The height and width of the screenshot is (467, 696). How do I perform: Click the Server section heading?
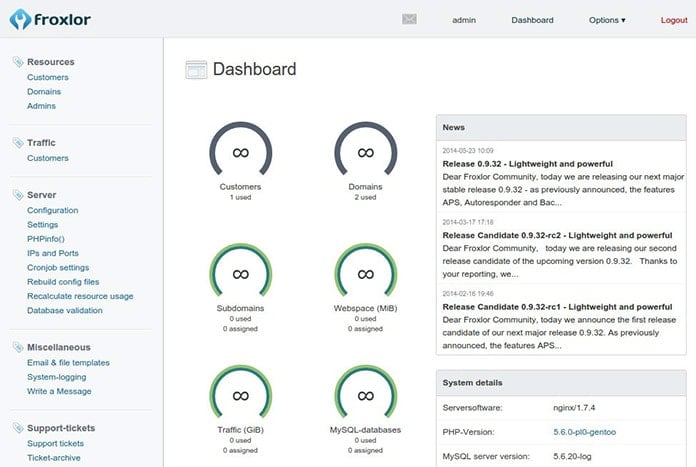tap(41, 195)
